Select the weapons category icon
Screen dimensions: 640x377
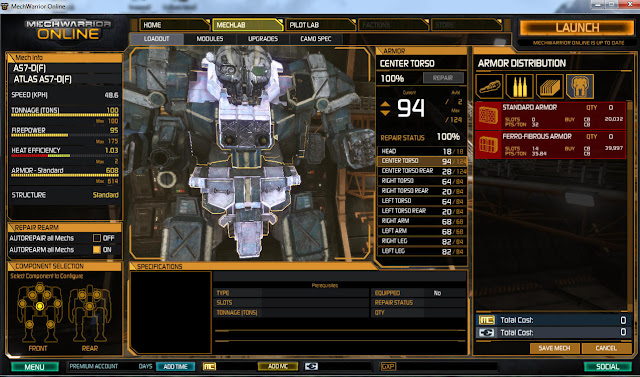[489, 86]
